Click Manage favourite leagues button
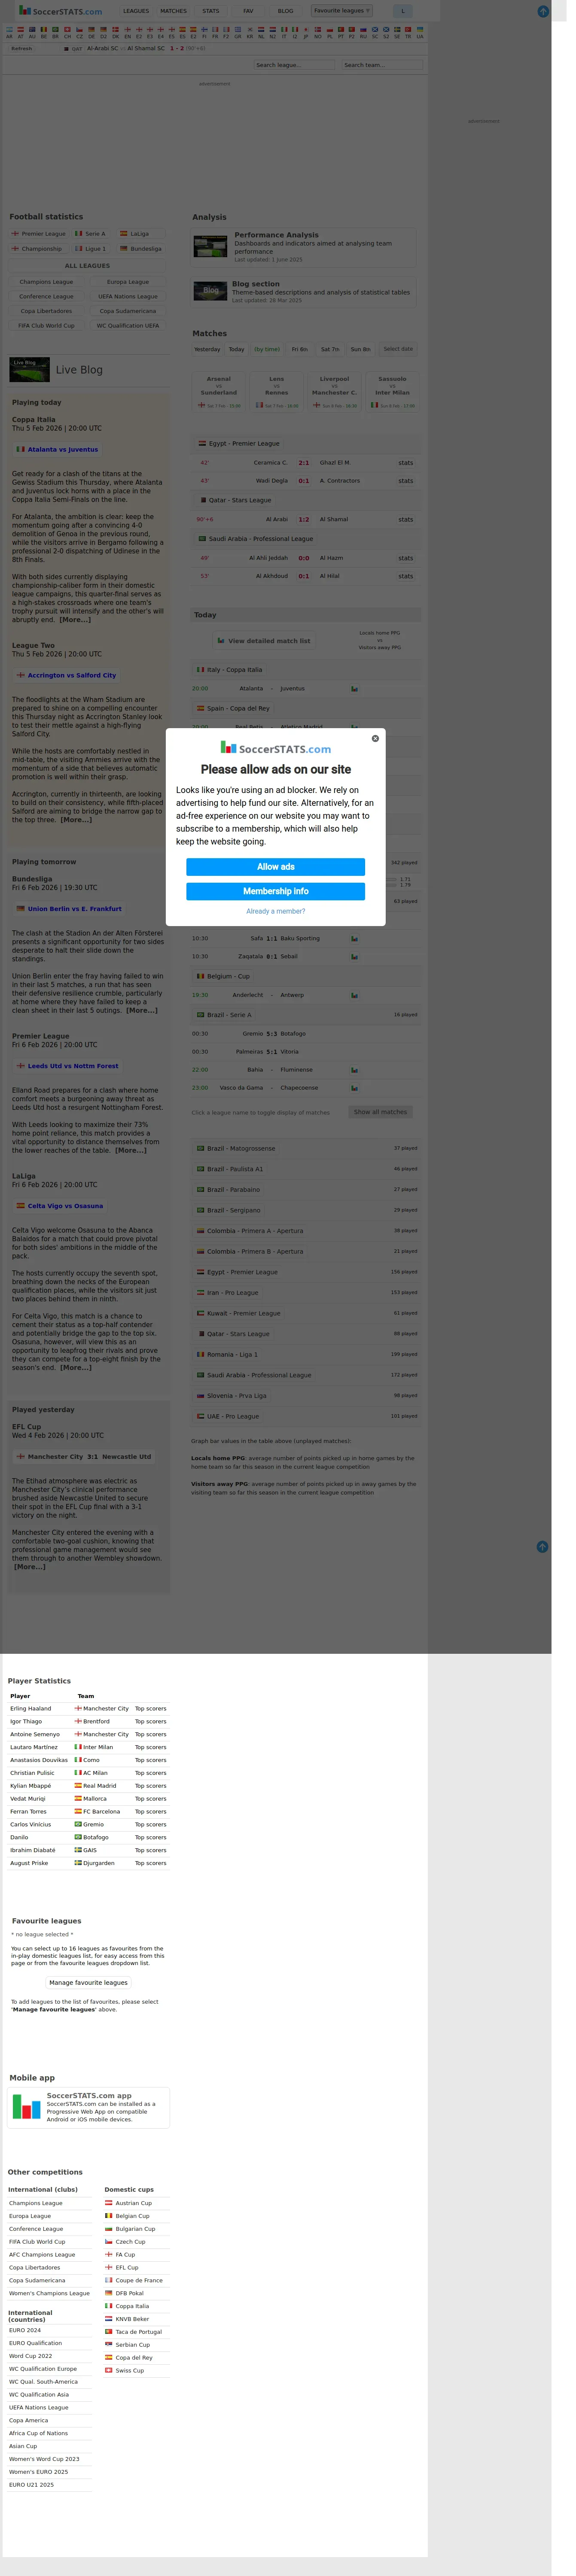The height and width of the screenshot is (2576, 576). click(x=89, y=1983)
